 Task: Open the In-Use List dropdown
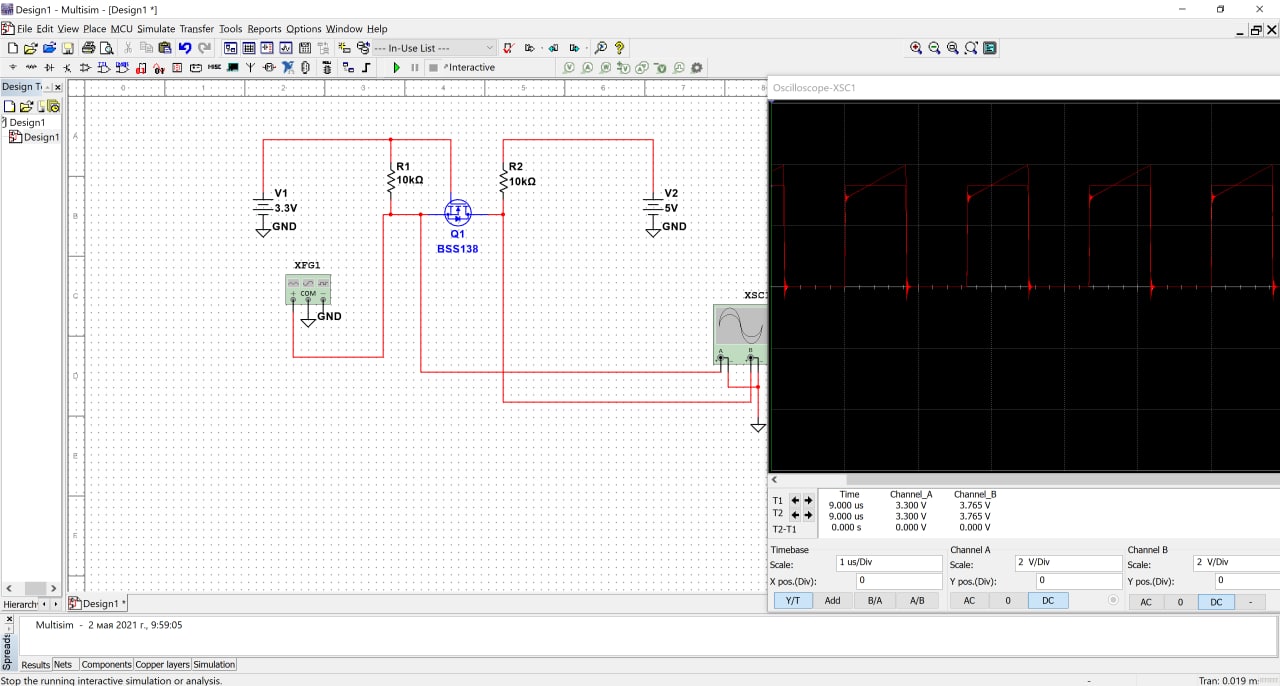489,48
